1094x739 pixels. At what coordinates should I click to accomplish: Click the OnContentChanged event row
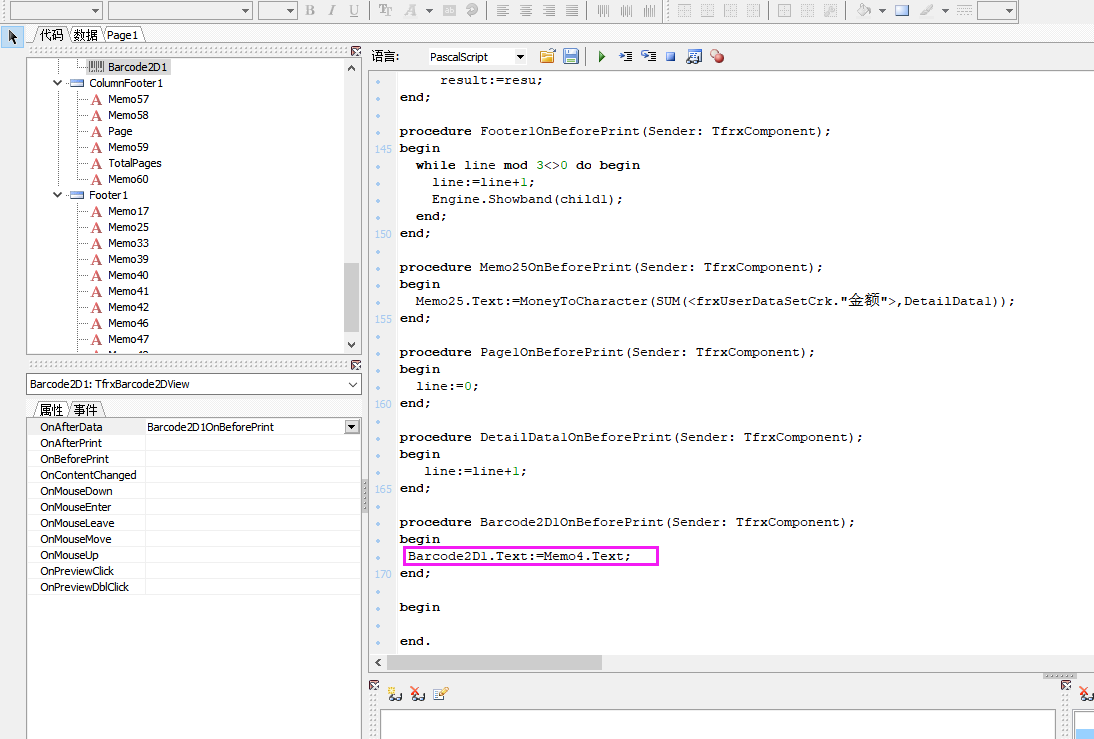pos(194,475)
